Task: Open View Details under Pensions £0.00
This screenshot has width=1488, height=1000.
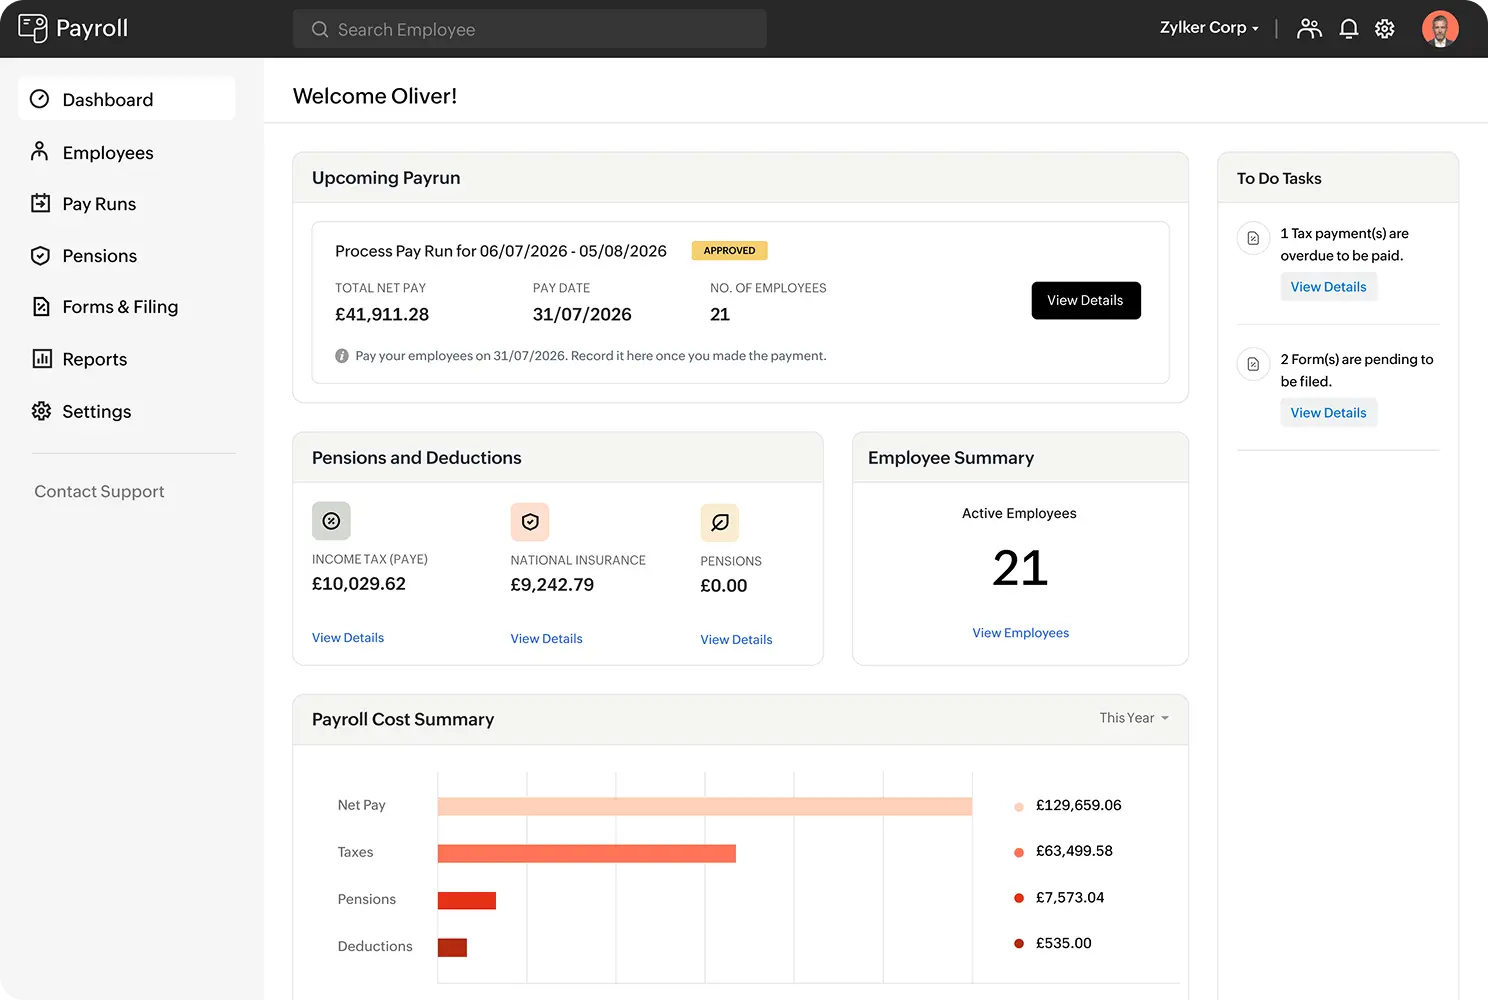Action: click(x=736, y=640)
